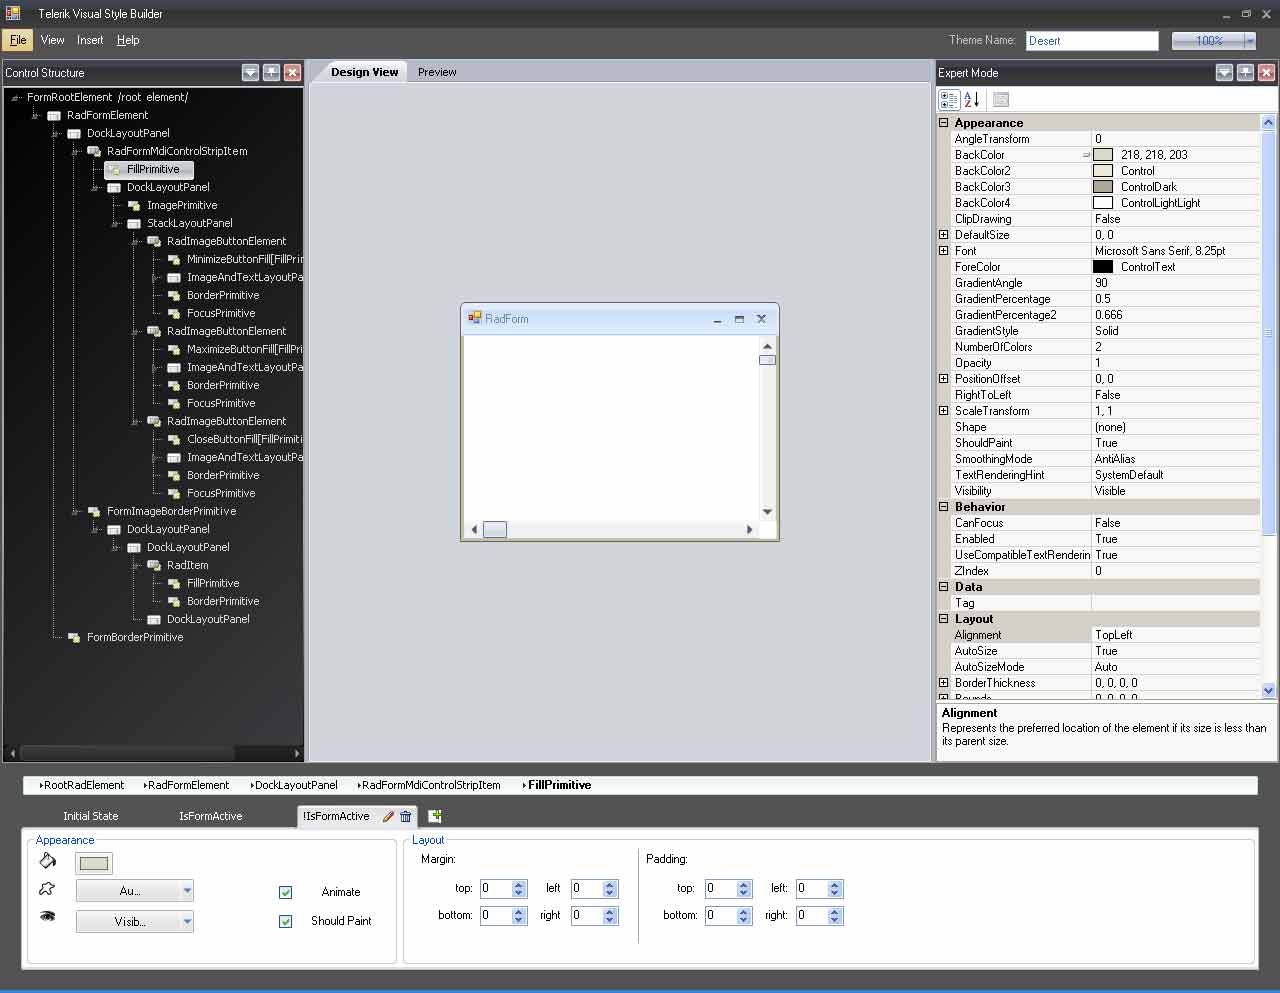Image resolution: width=1280 pixels, height=993 pixels.
Task: Open the Insert menu
Action: pos(90,40)
